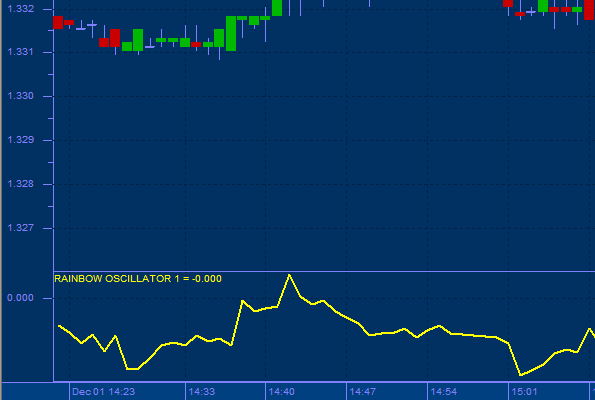The height and width of the screenshot is (400, 595).
Task: Click the 14:47 time axis label
Action: pyautogui.click(x=363, y=392)
